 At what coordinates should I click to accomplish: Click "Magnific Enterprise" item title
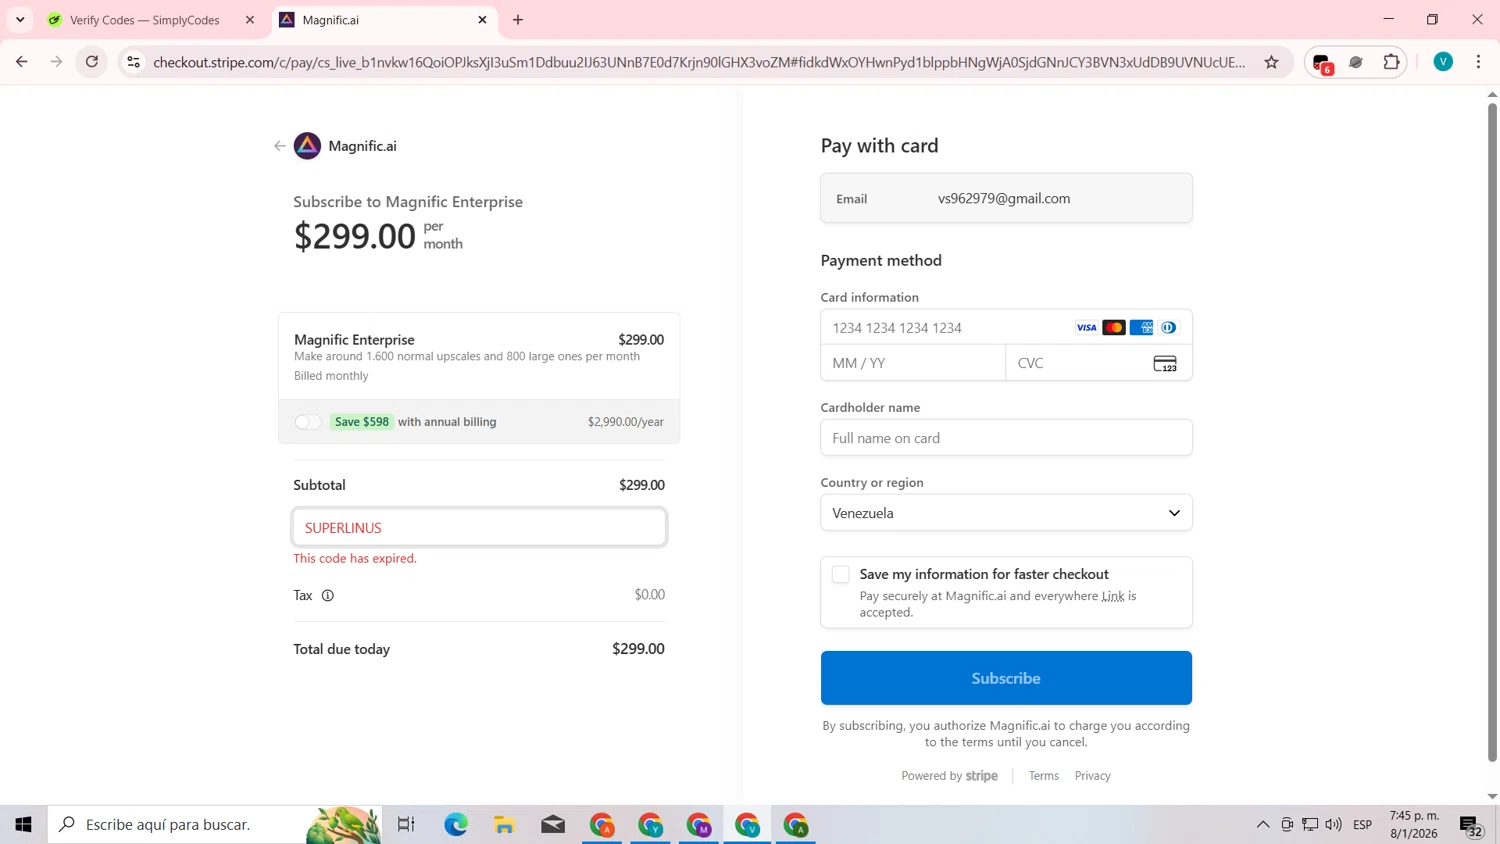coord(354,340)
